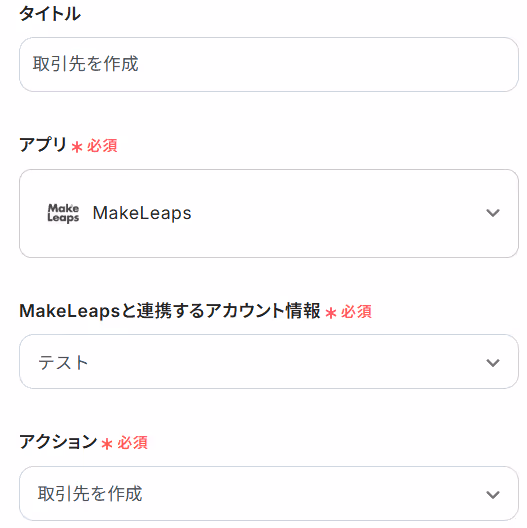Screen dimensions: 527x528
Task: Click the red asterisk next to アクション
Action: (x=107, y=444)
